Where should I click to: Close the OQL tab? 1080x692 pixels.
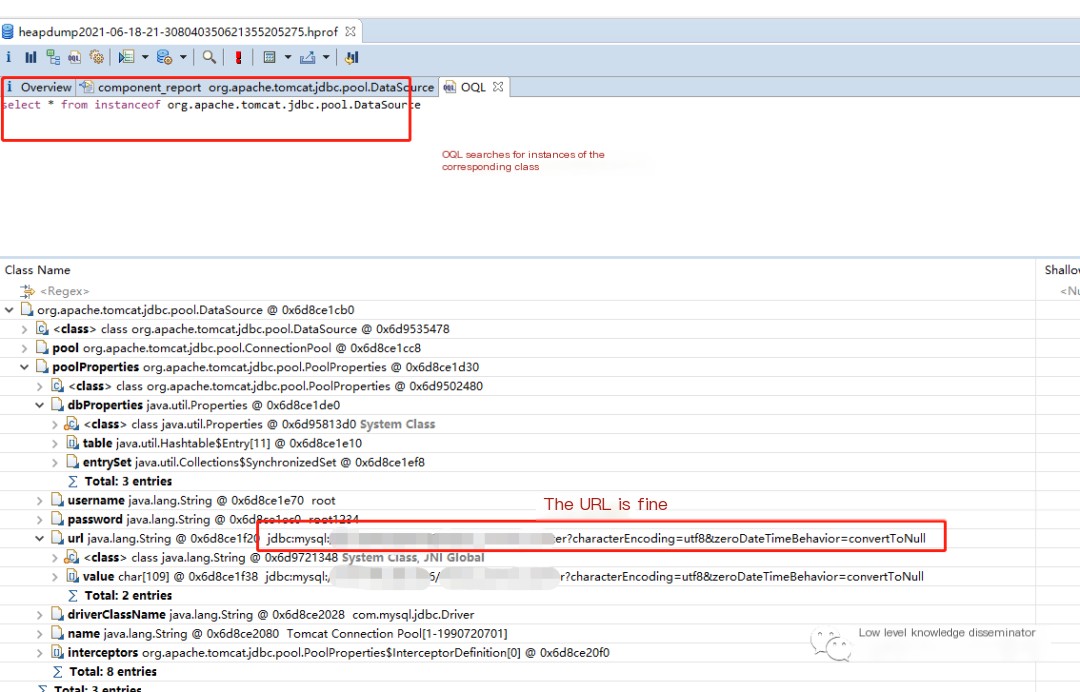point(498,87)
